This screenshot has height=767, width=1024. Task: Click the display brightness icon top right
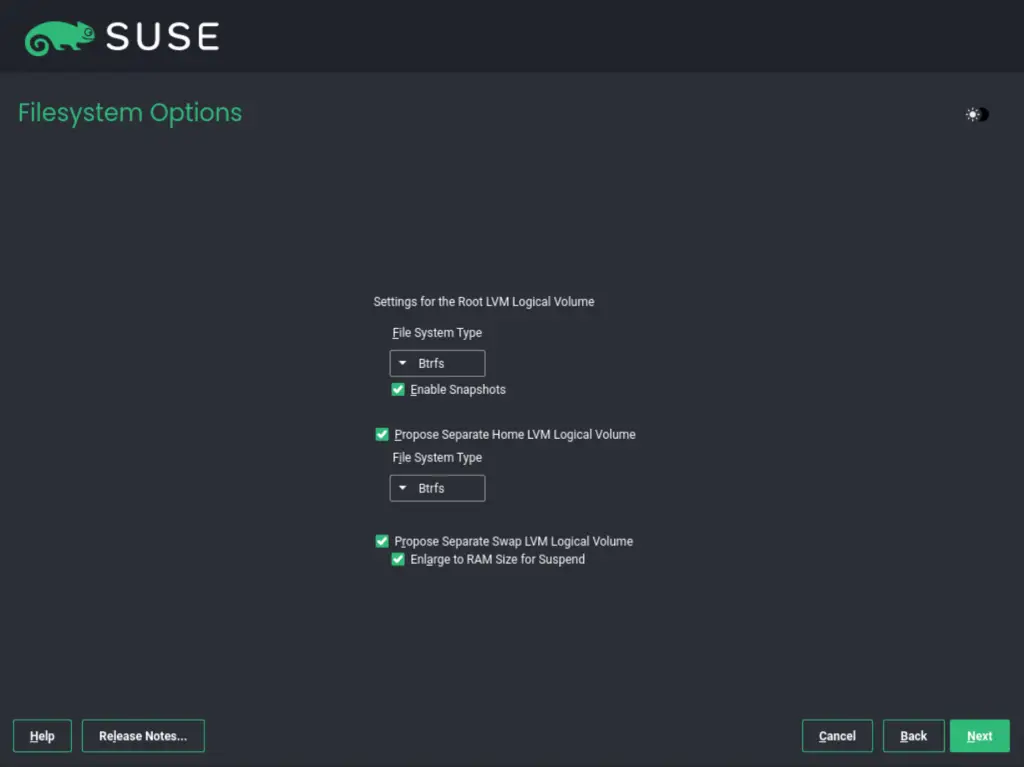click(976, 114)
